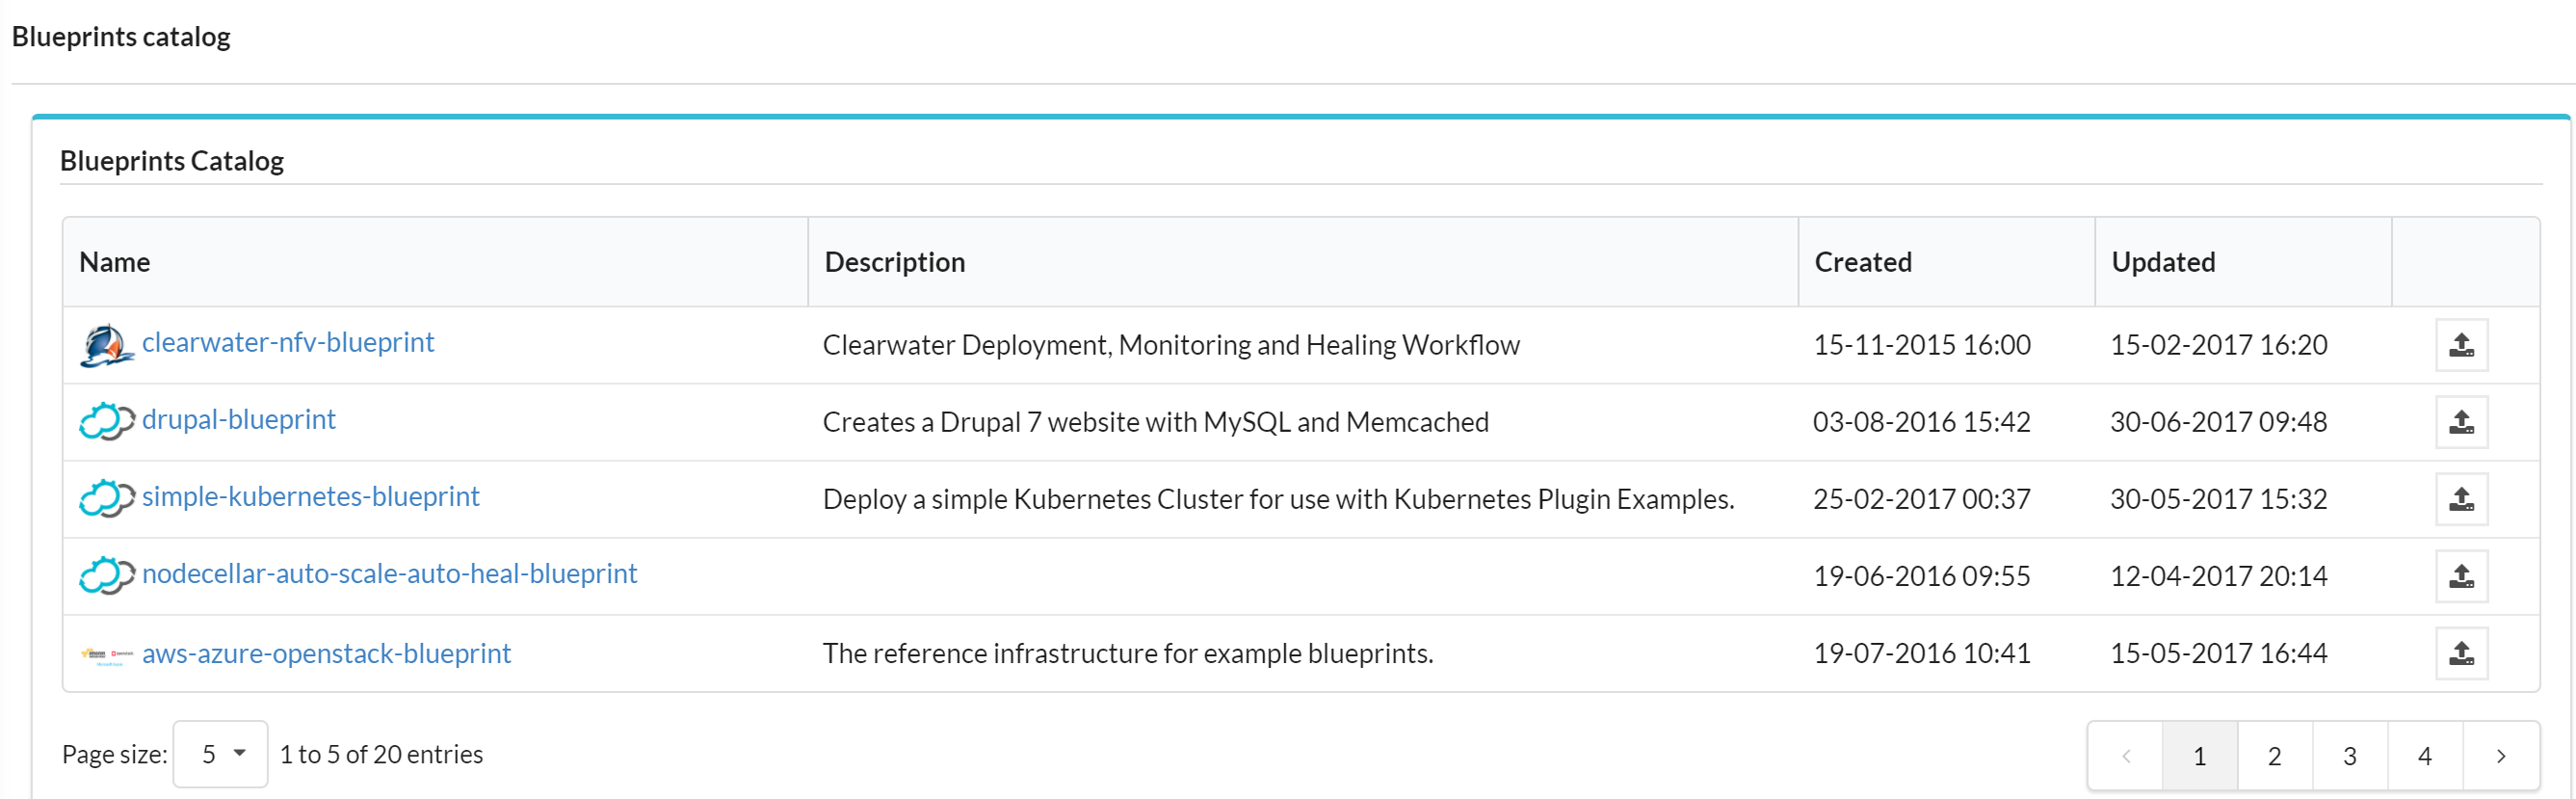
Task: Click the cloud logo beside simple-kubernetes-blueprint
Action: pos(107,498)
